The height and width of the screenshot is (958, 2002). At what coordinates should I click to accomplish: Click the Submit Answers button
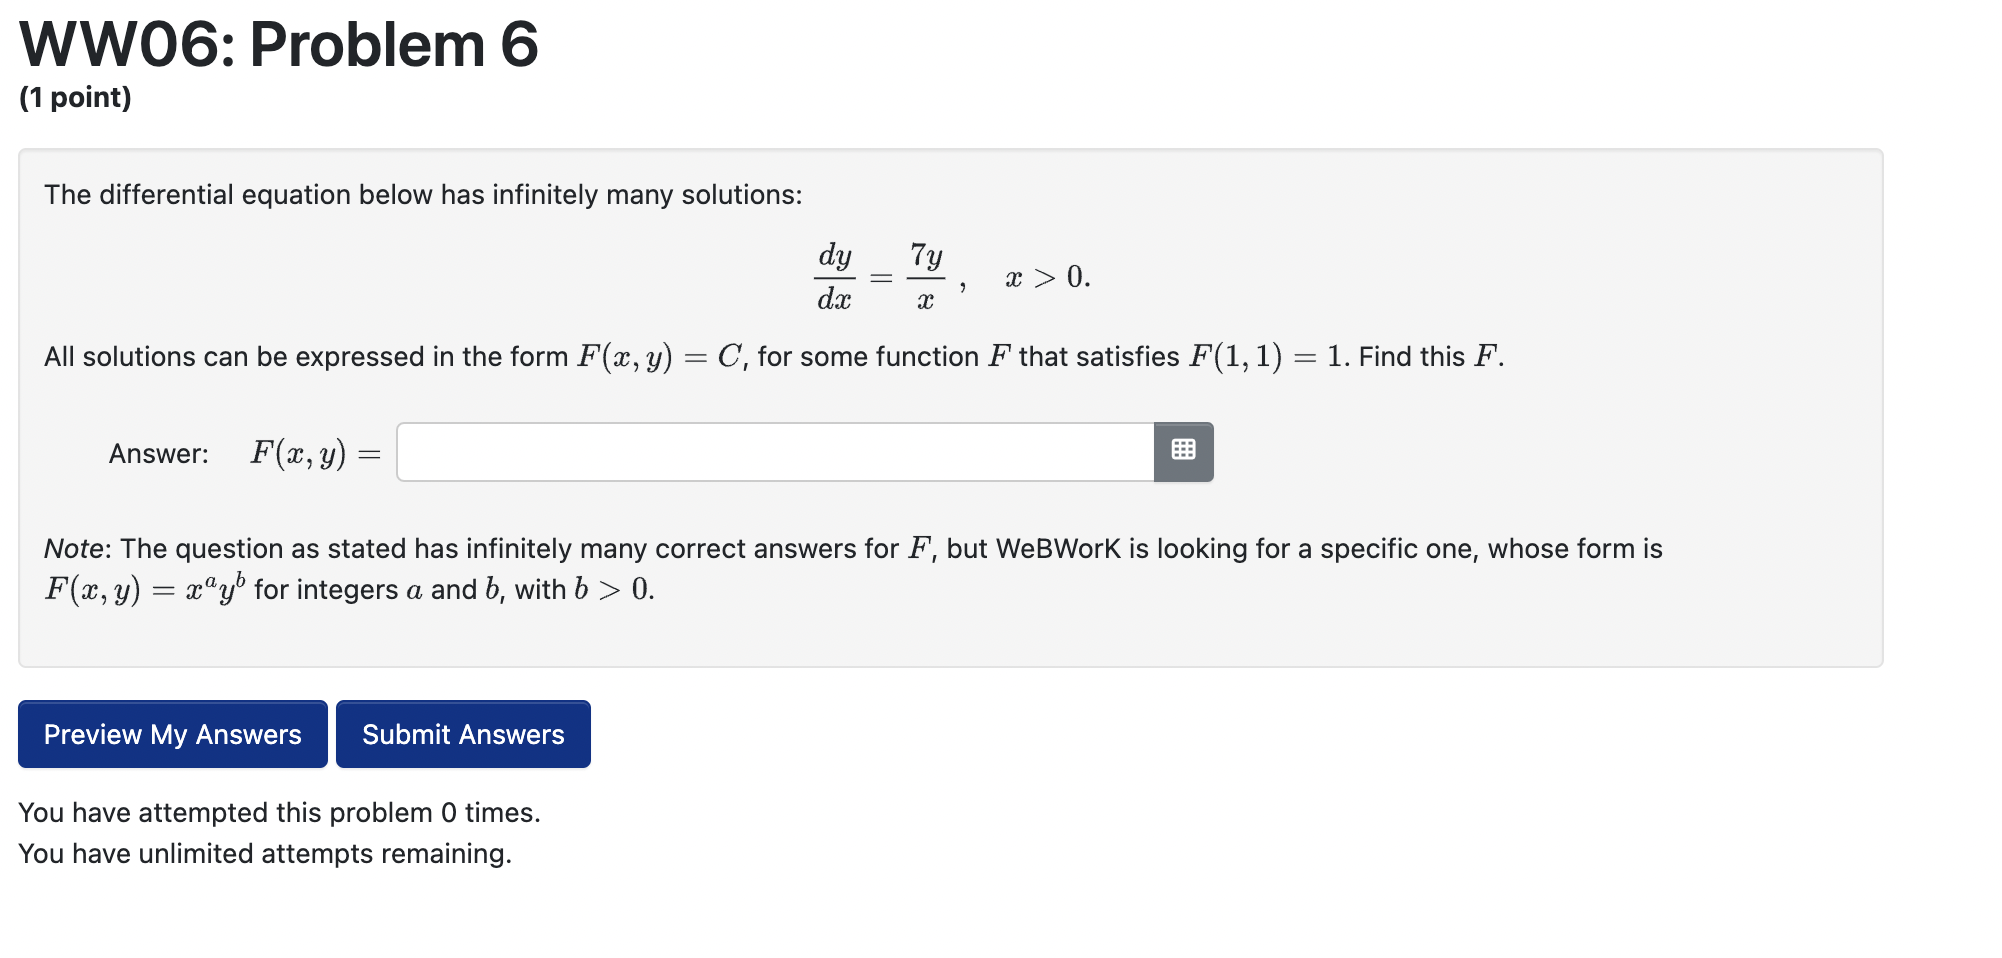point(463,734)
